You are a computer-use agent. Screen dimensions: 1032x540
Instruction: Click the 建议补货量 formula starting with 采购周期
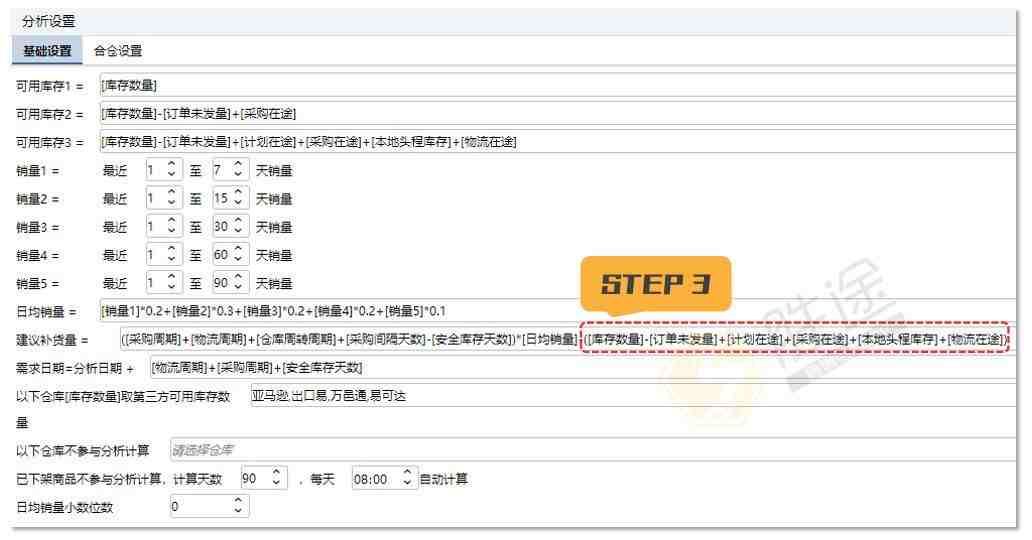[348, 341]
